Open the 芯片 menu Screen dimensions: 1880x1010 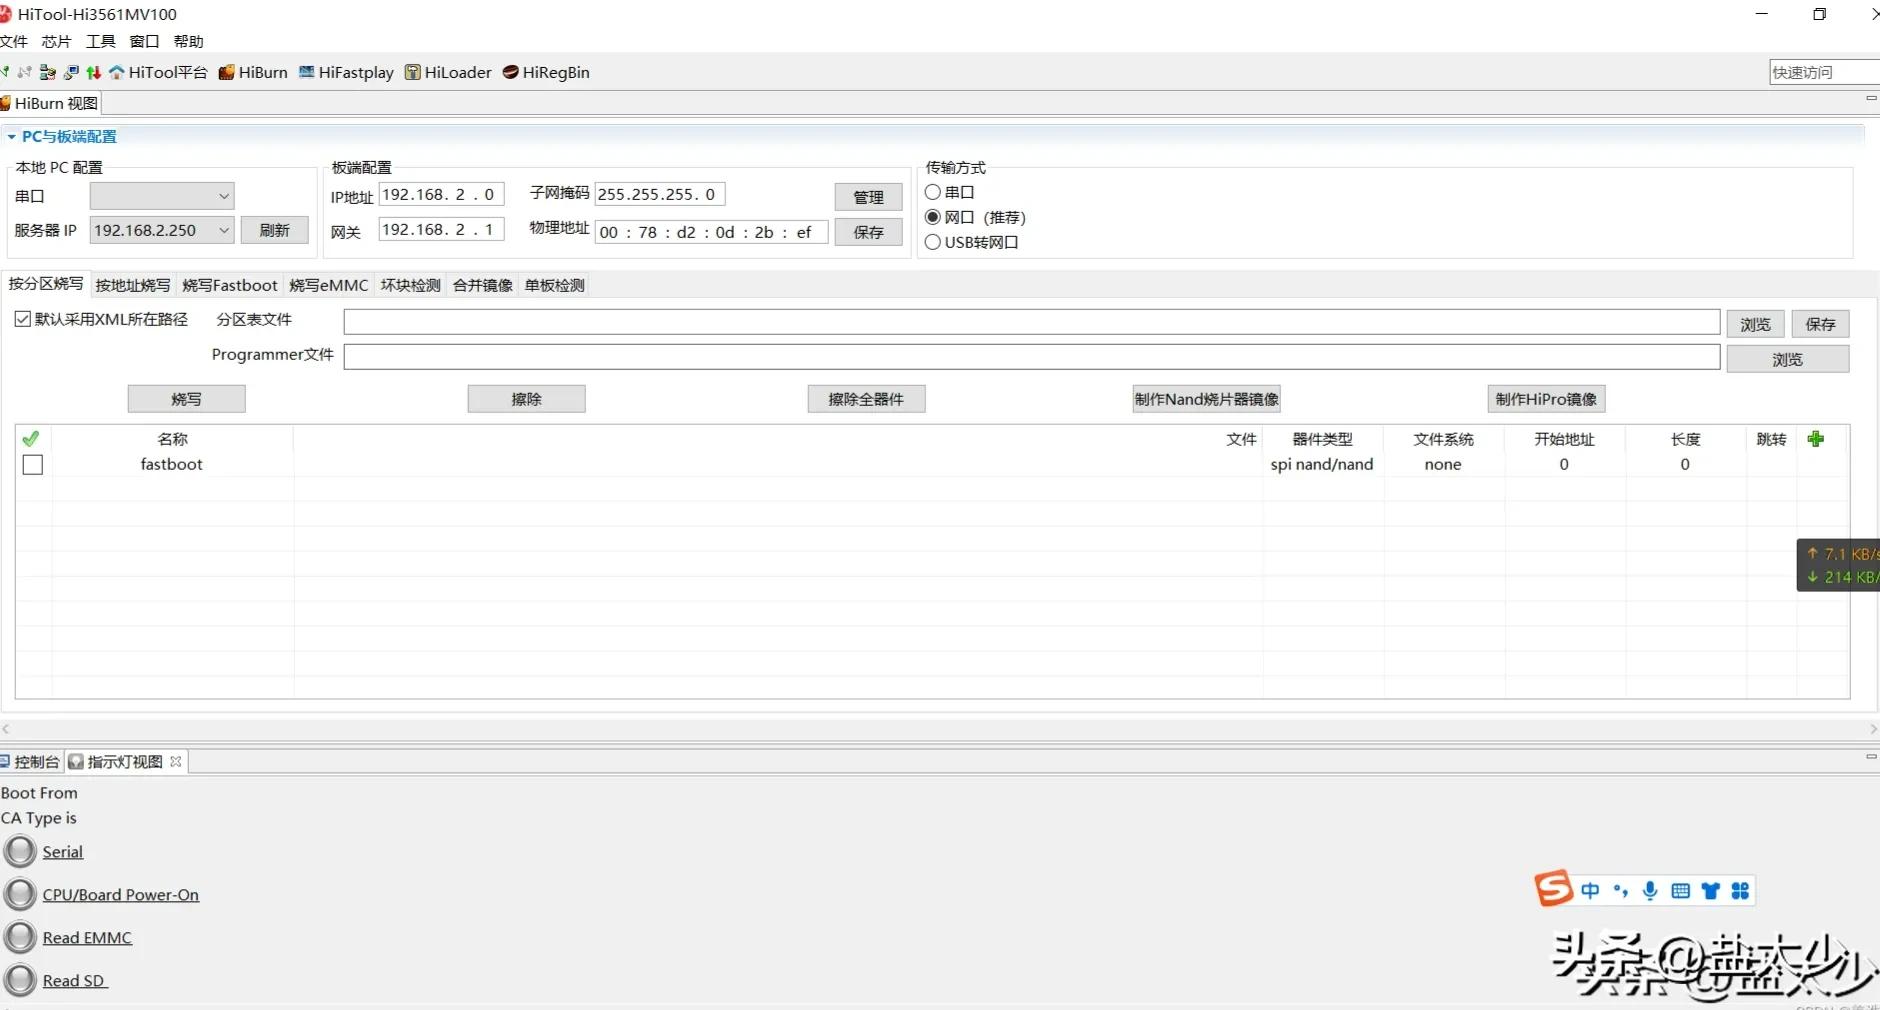pyautogui.click(x=55, y=41)
